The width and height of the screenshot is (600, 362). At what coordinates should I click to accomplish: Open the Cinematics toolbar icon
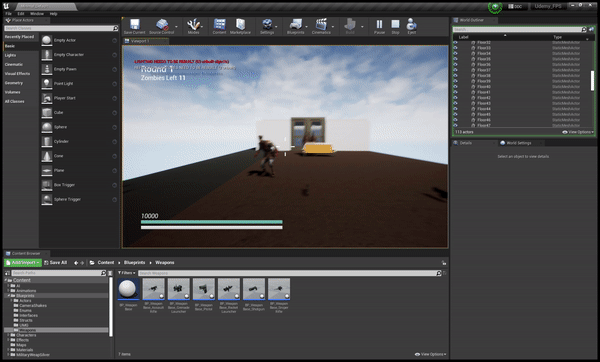321,24
